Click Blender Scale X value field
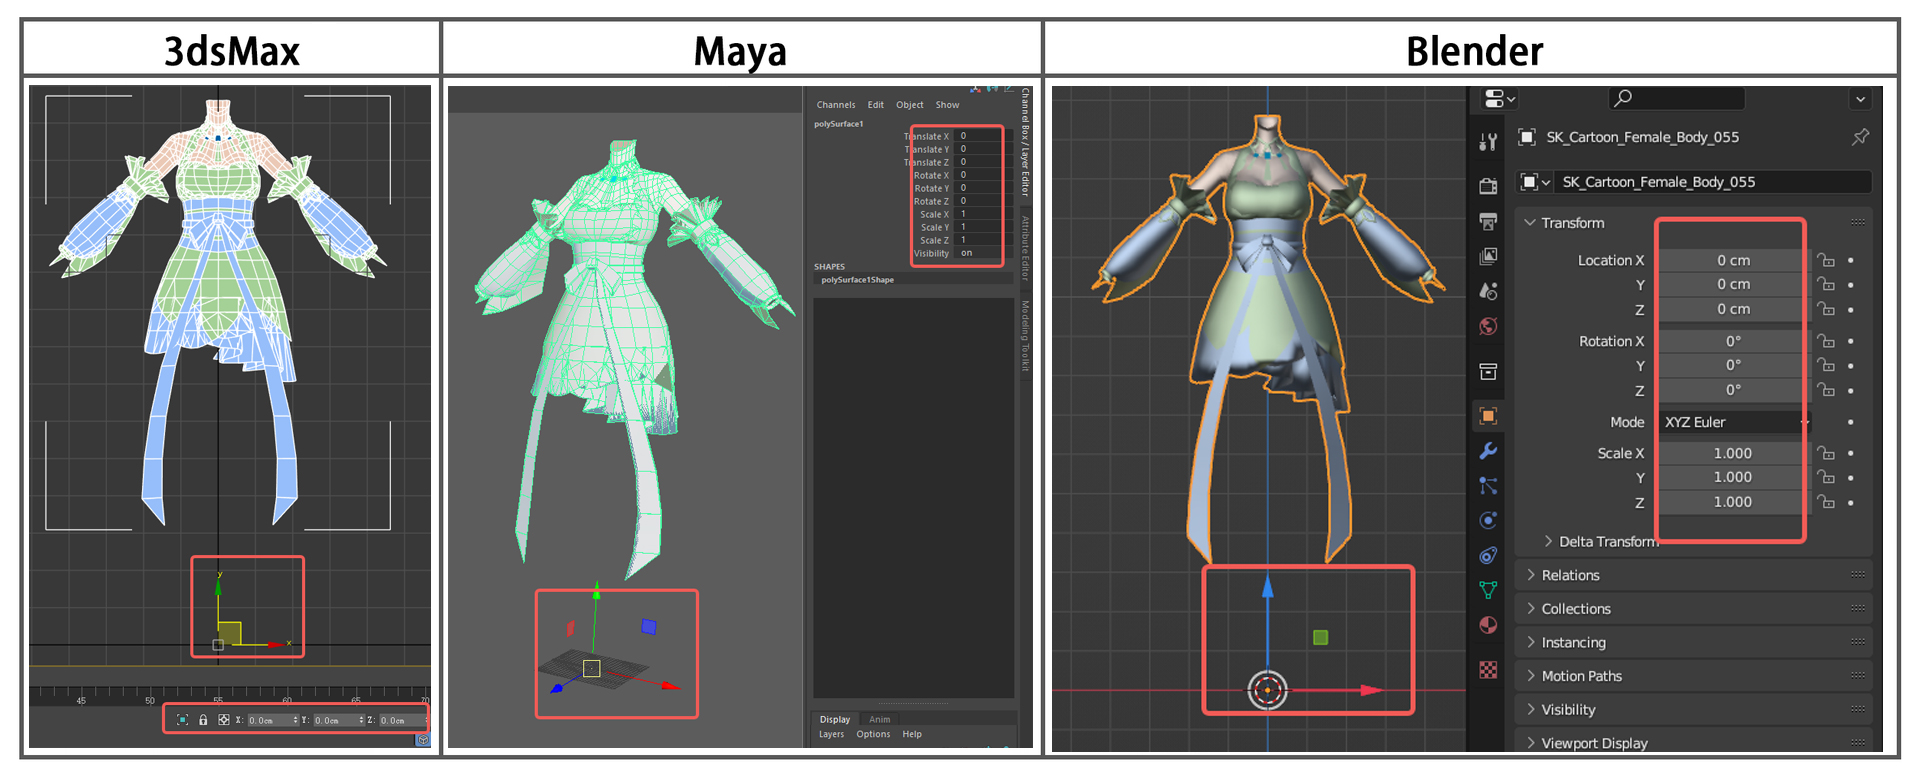This screenshot has height=781, width=1915. (1733, 453)
